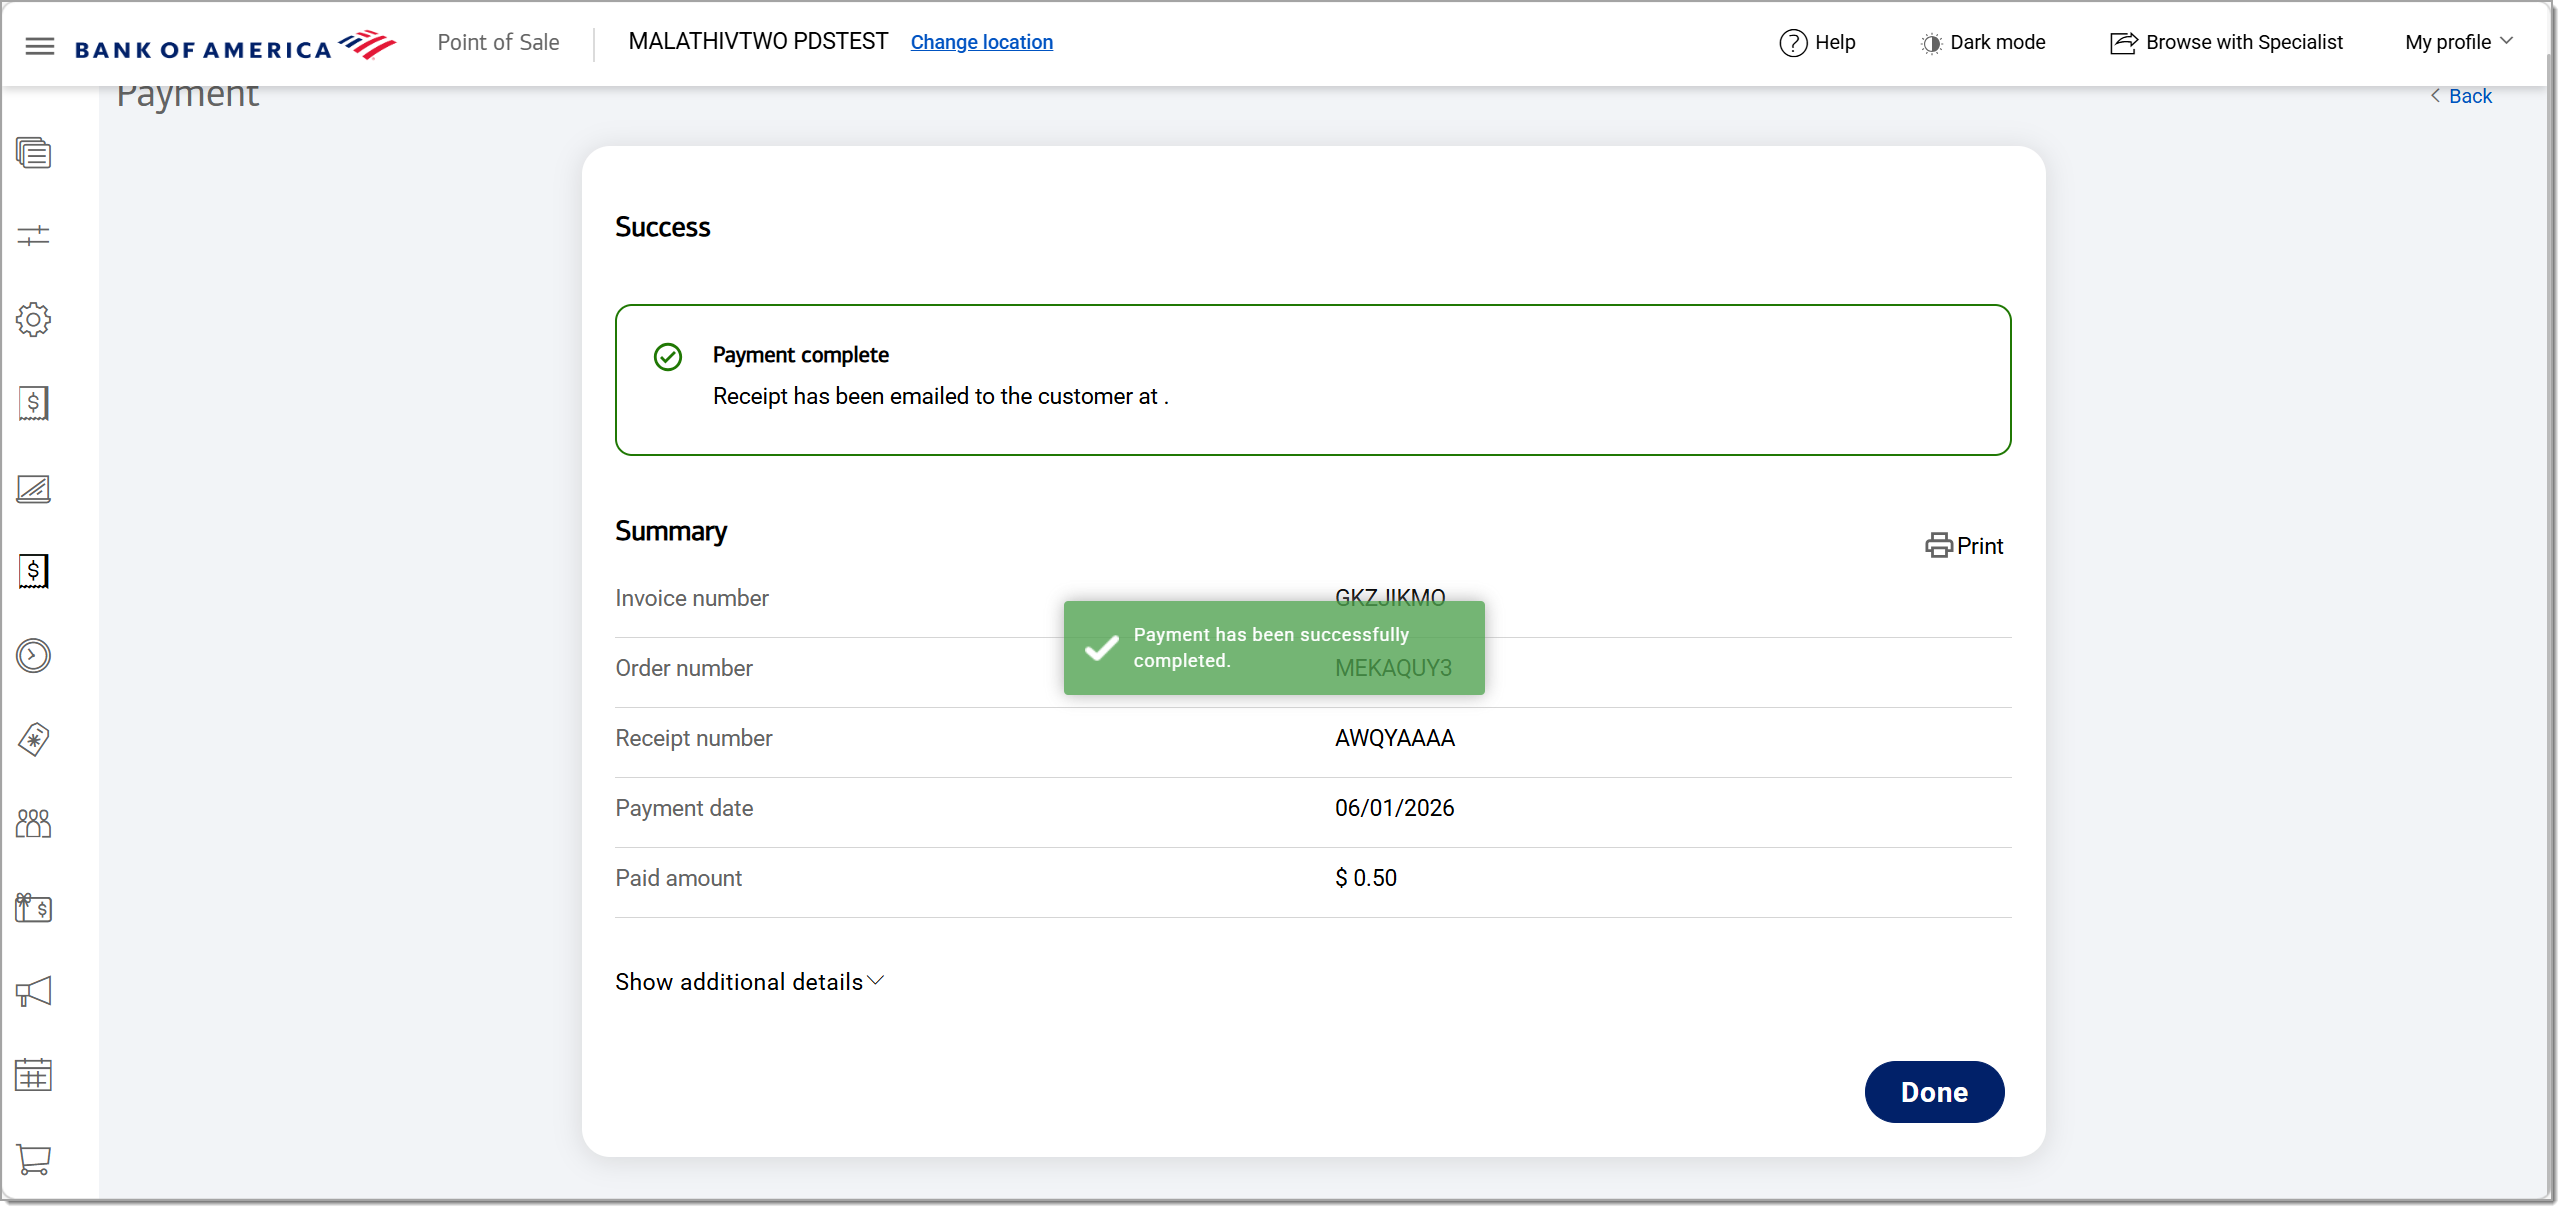This screenshot has height=1211, width=2563.
Task: Go Back using the Back link
Action: (2461, 96)
